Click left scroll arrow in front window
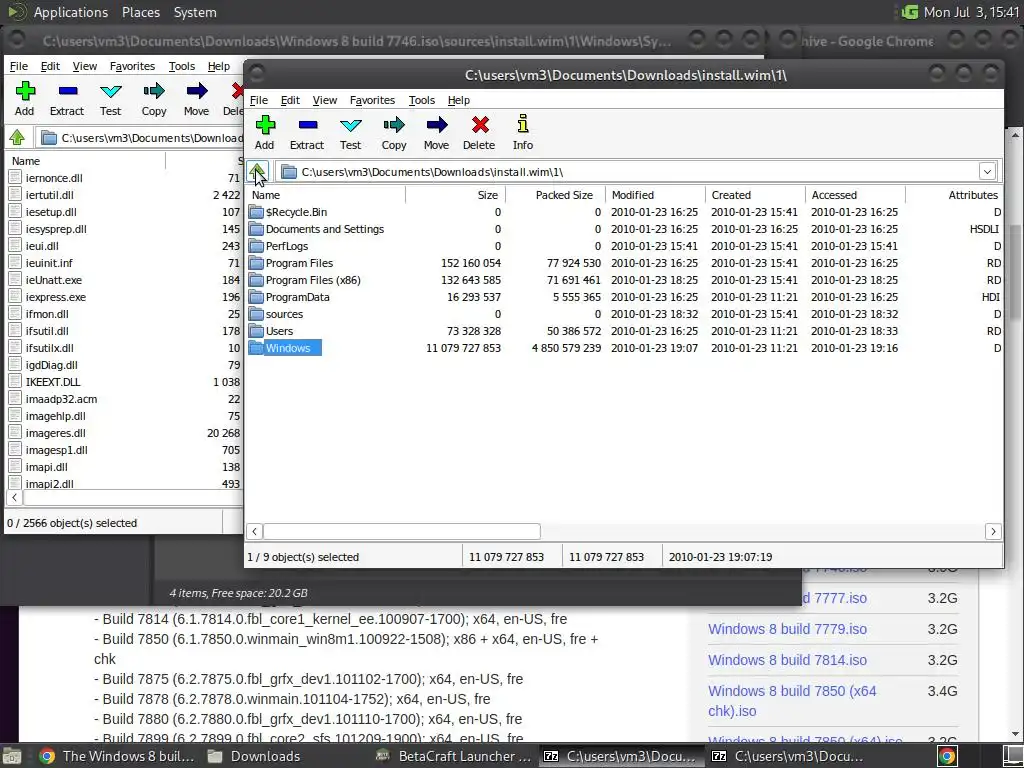Viewport: 1024px width, 768px height. (x=255, y=532)
